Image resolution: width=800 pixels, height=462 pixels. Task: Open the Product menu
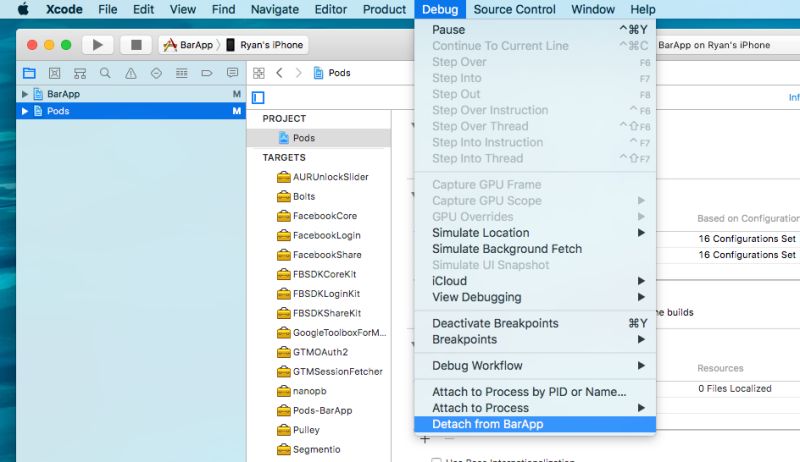click(384, 9)
